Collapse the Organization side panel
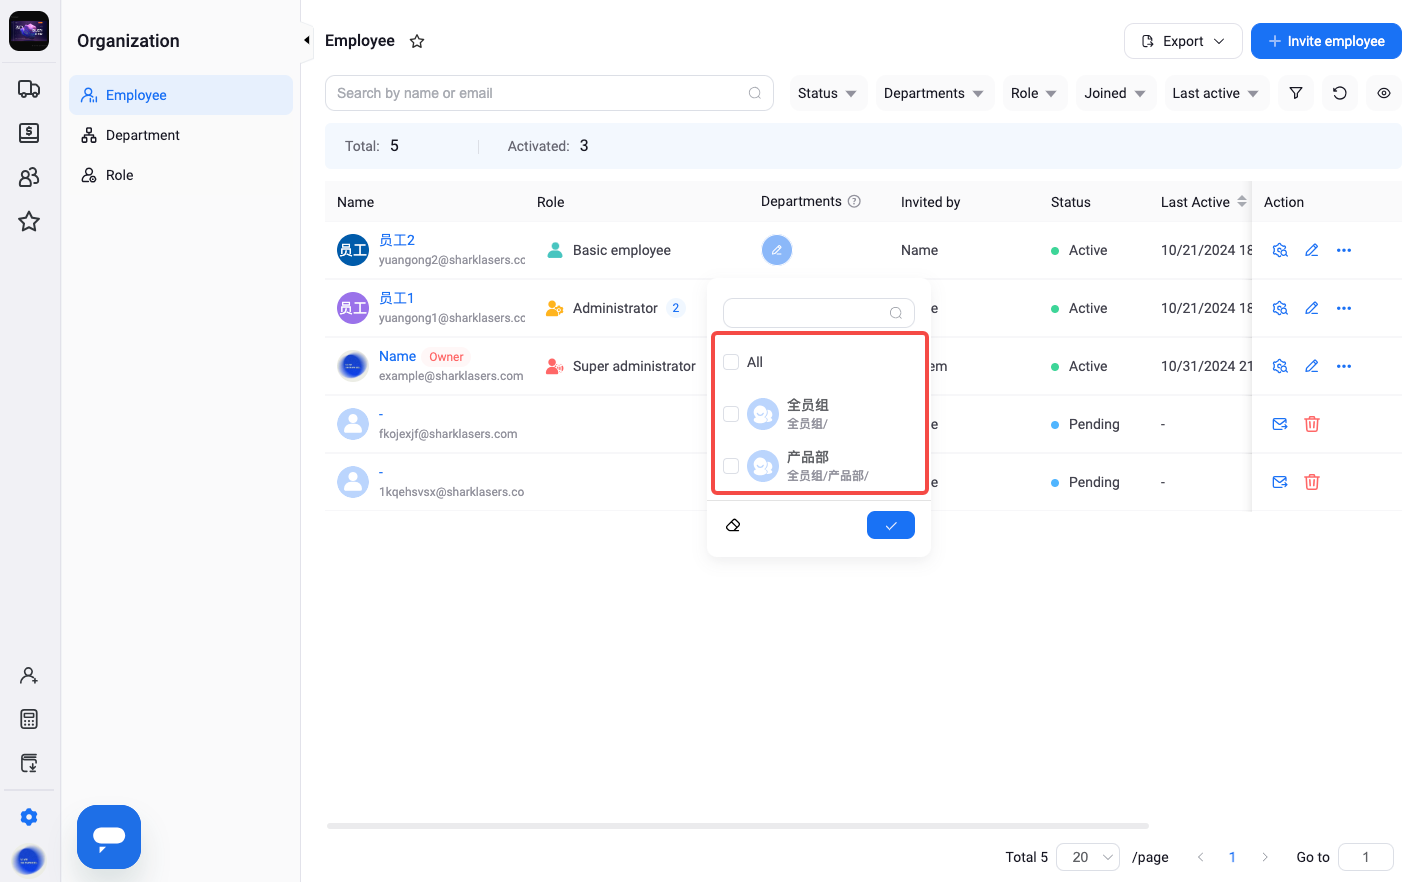This screenshot has width=1420, height=882. point(307,40)
